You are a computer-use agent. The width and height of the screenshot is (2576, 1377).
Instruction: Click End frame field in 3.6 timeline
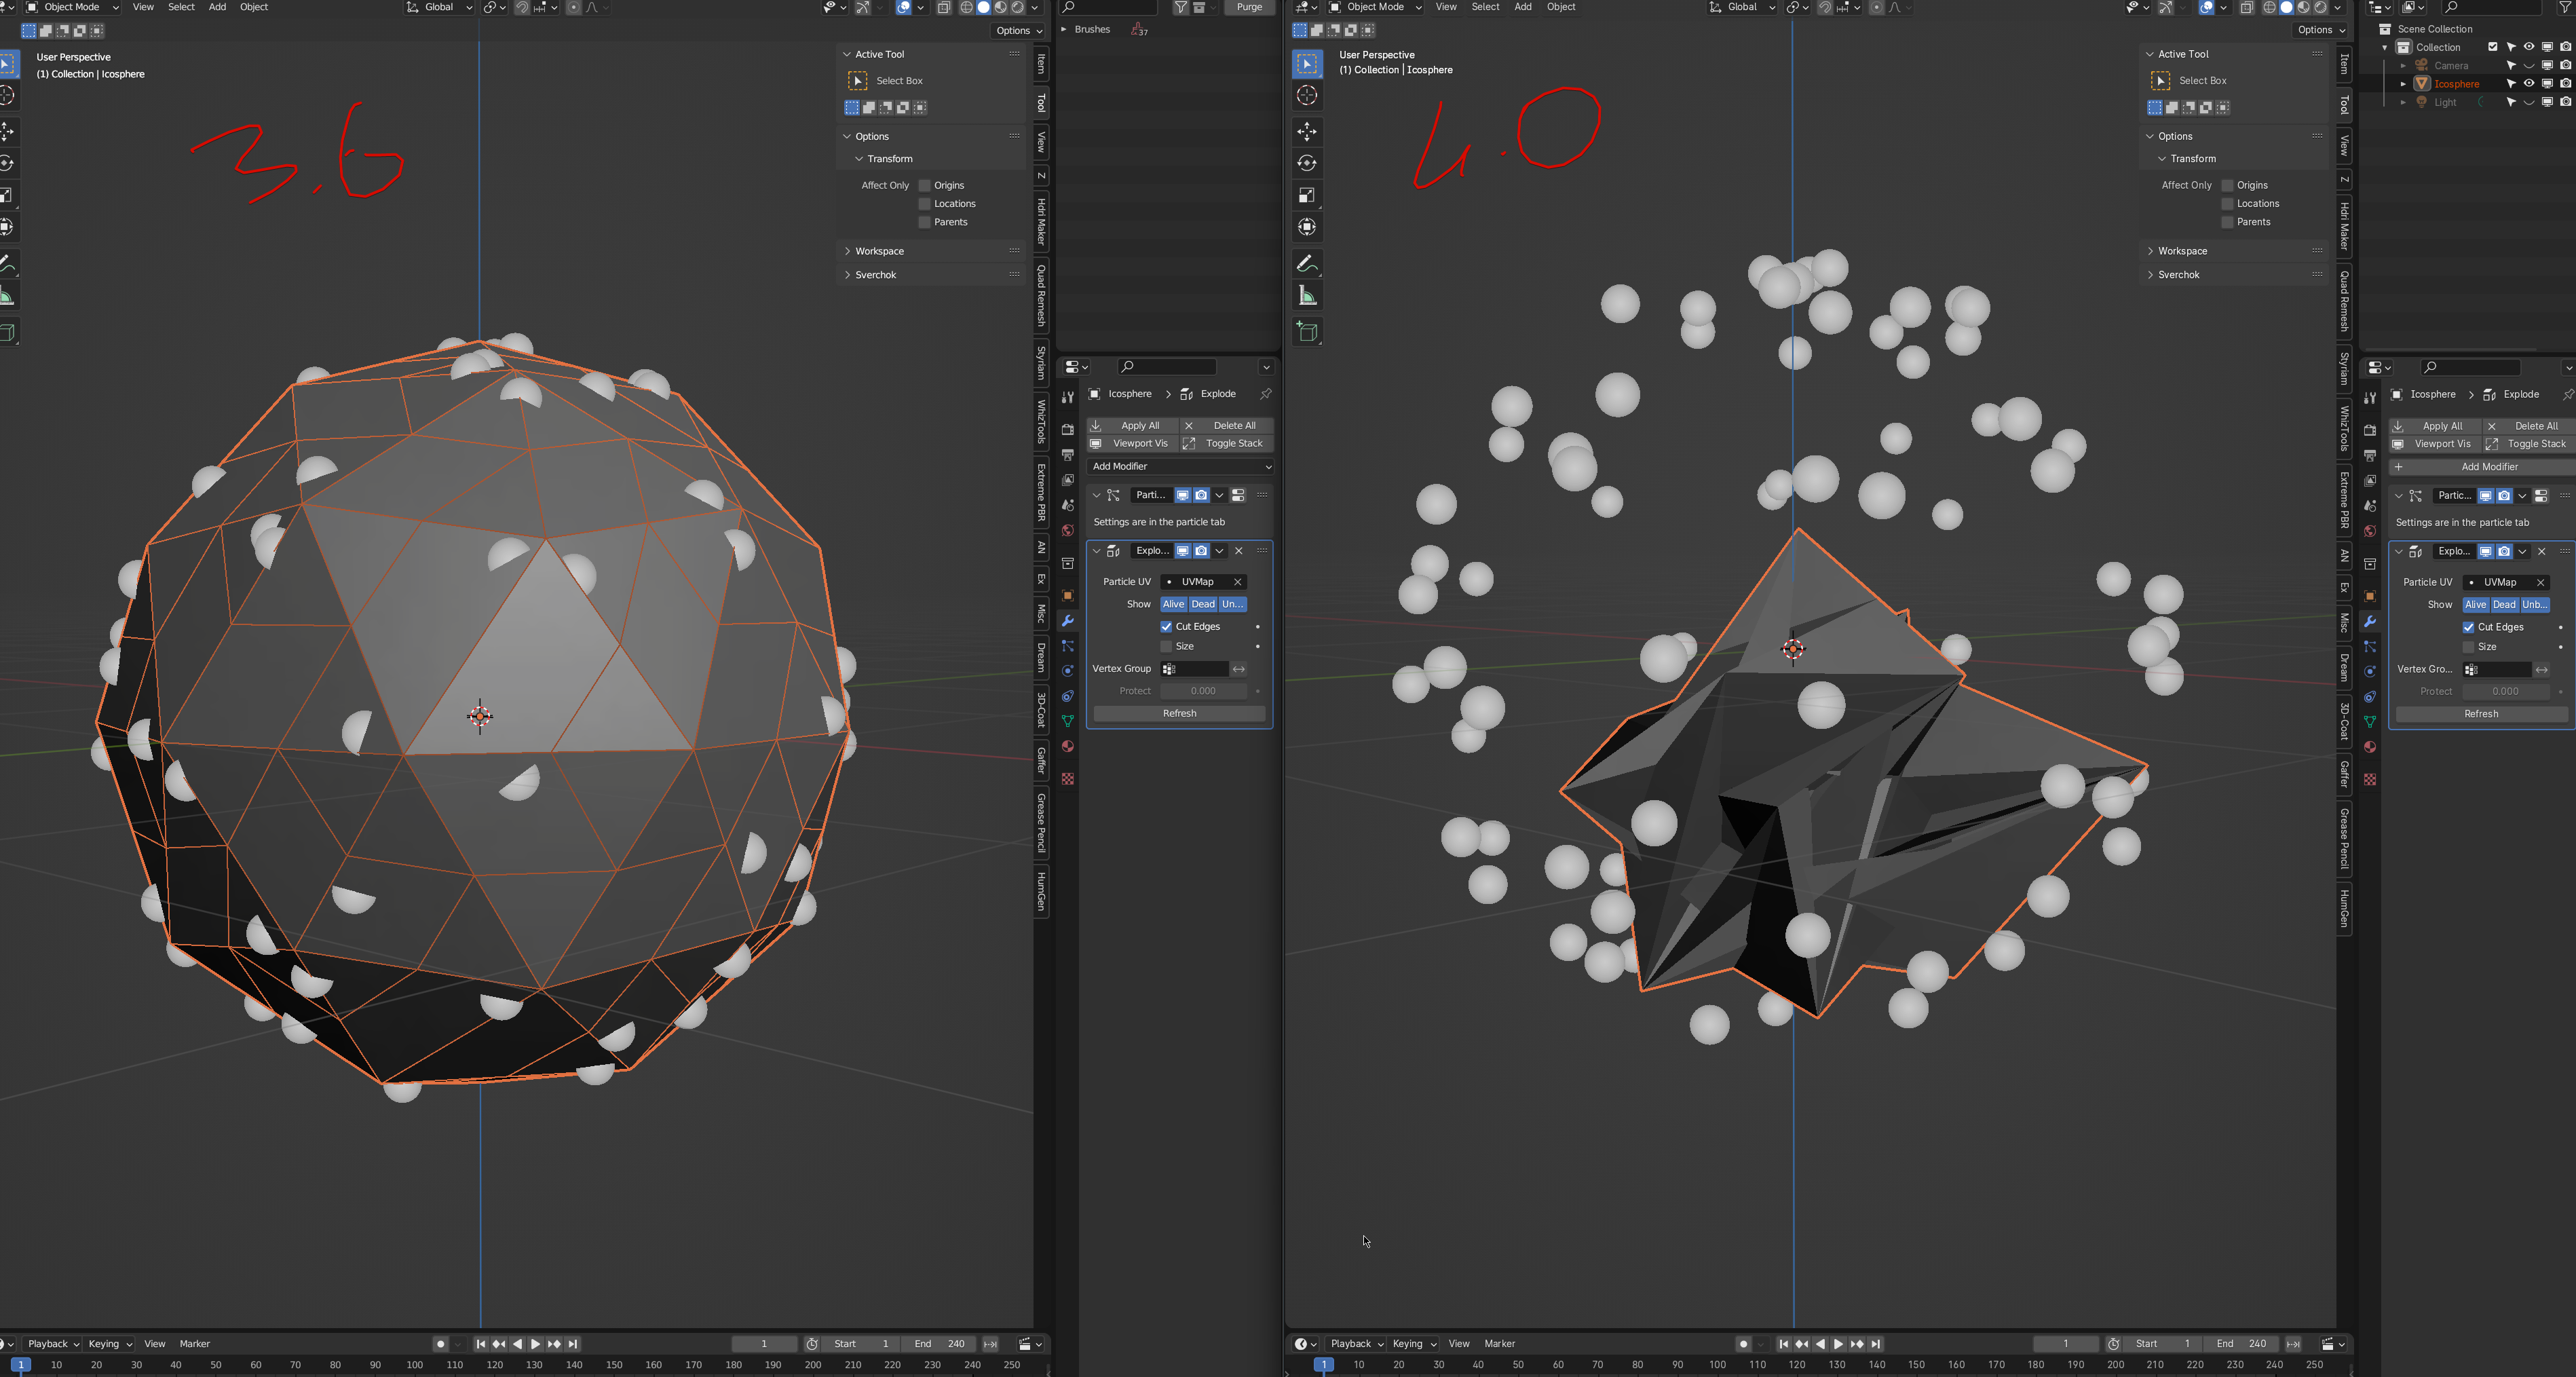point(938,1344)
